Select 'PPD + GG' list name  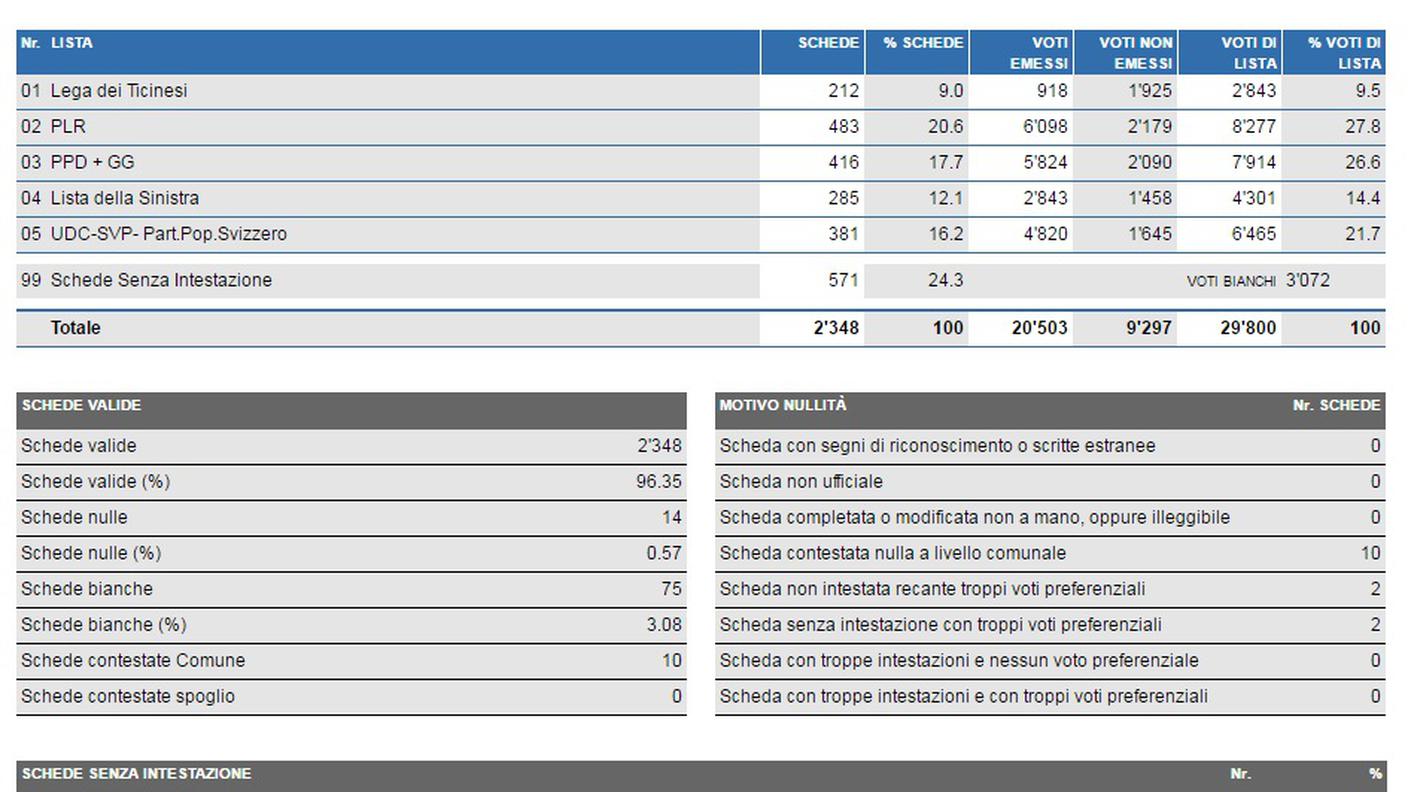click(x=92, y=163)
